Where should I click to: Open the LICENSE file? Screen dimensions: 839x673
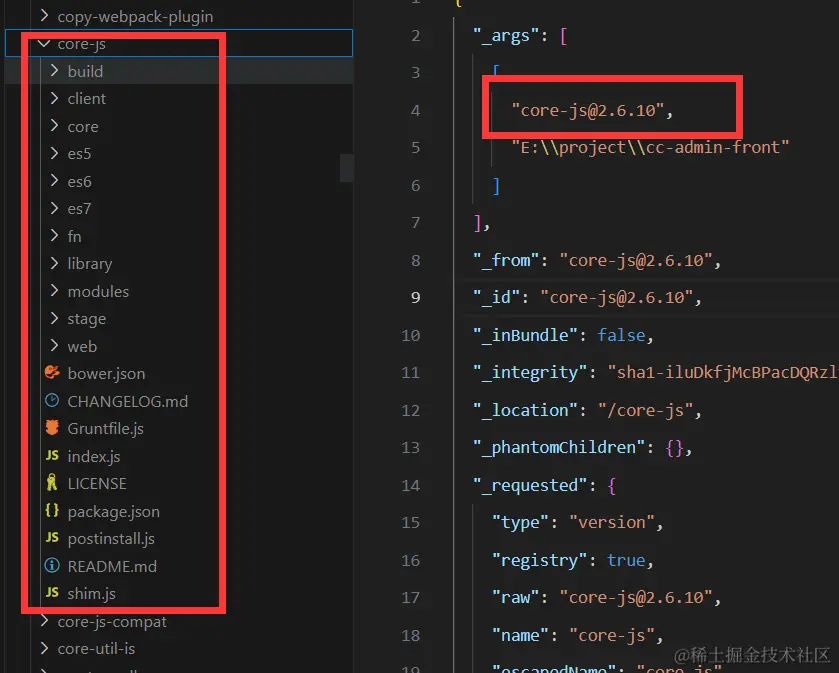point(97,484)
